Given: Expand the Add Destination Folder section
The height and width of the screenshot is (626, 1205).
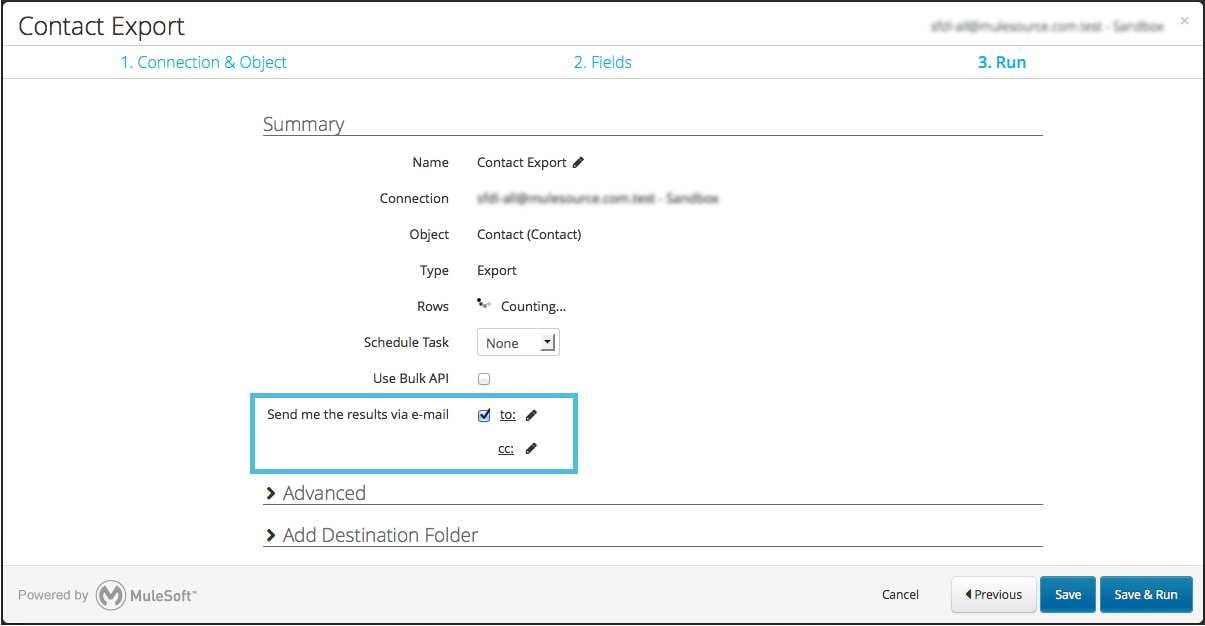Looking at the screenshot, I should [371, 535].
